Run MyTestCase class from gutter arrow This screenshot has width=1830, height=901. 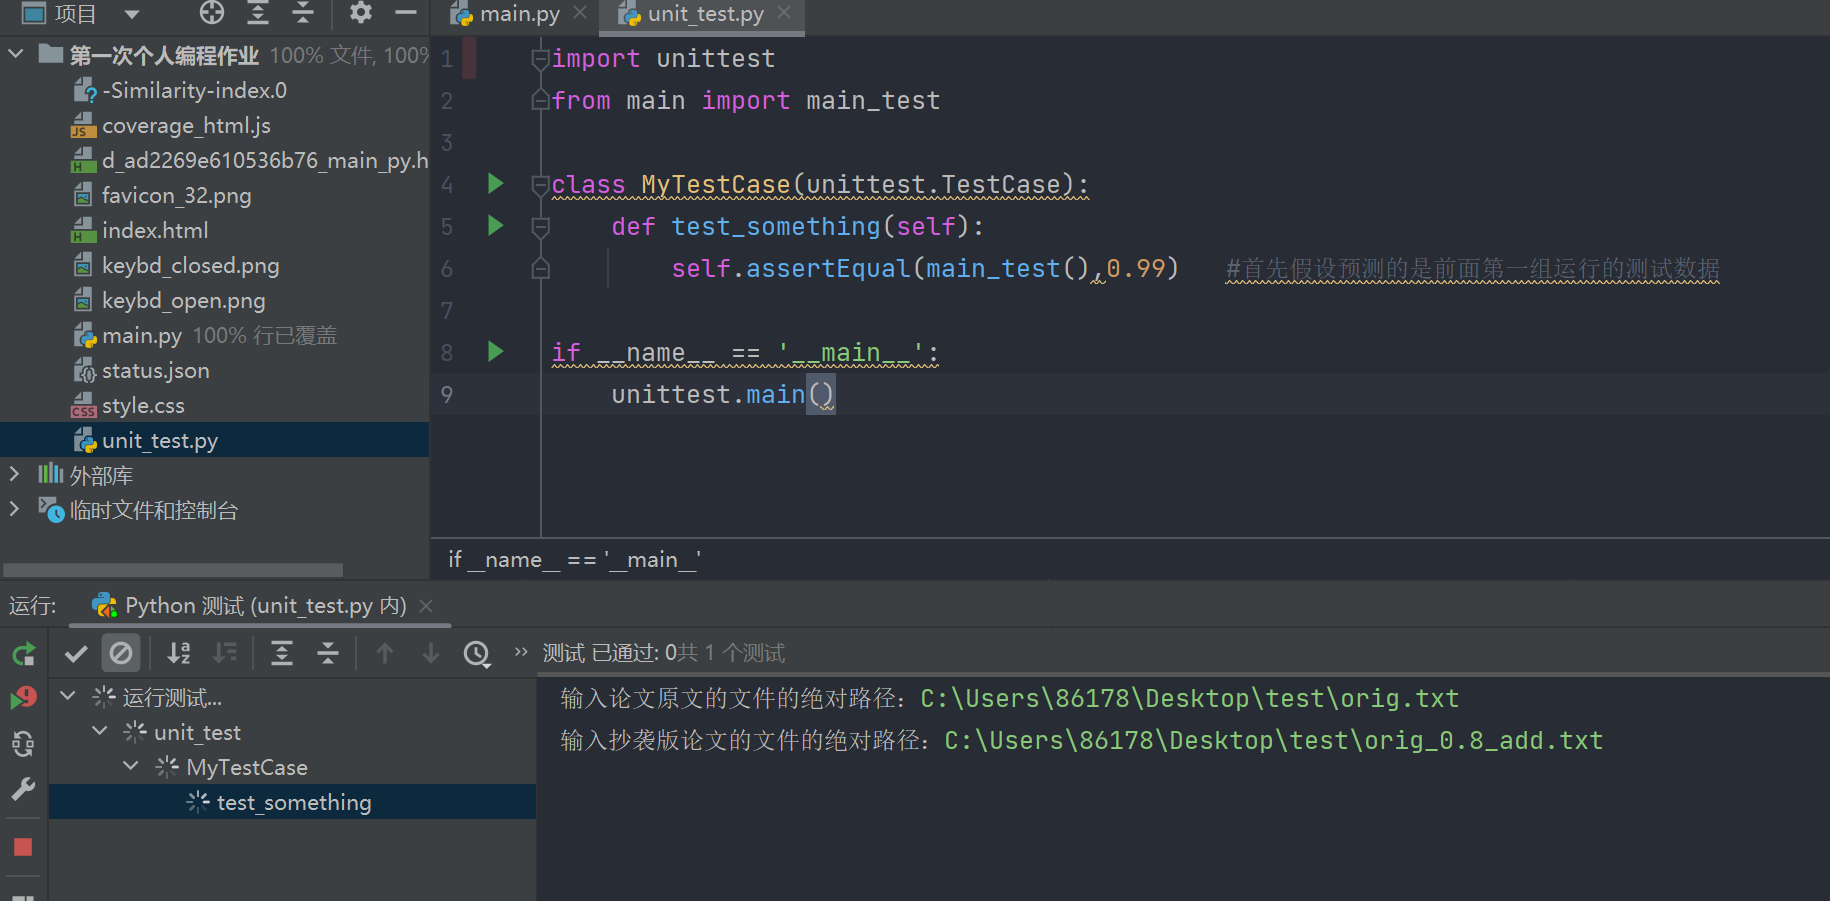click(495, 183)
